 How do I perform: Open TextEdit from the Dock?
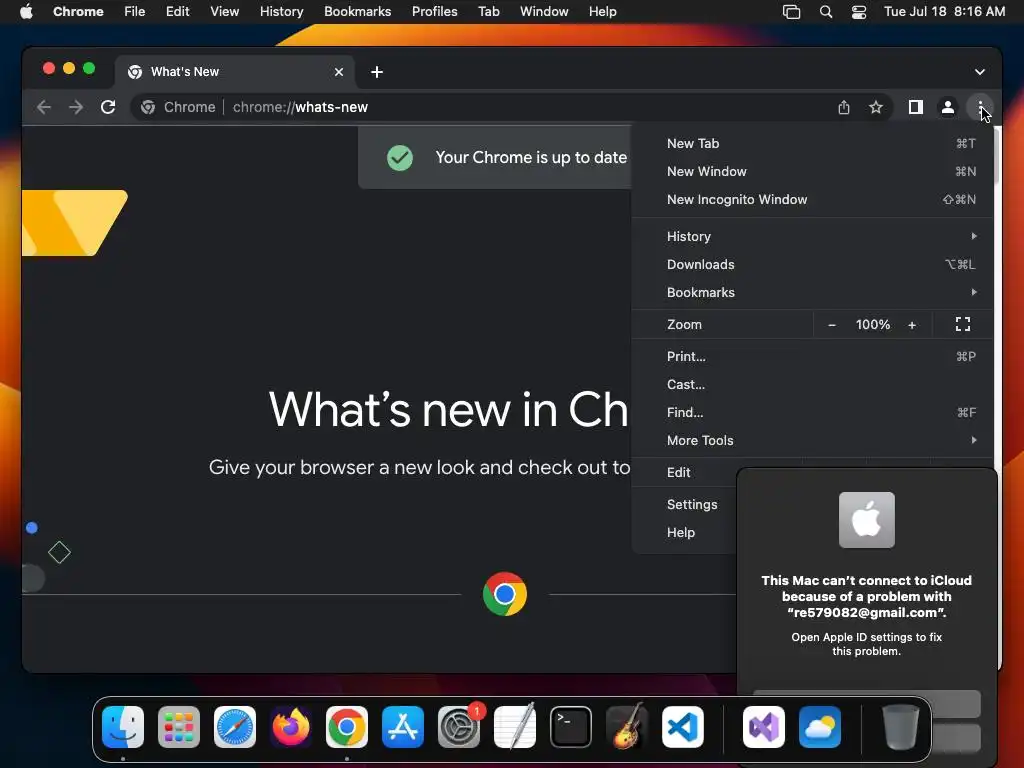(x=515, y=727)
